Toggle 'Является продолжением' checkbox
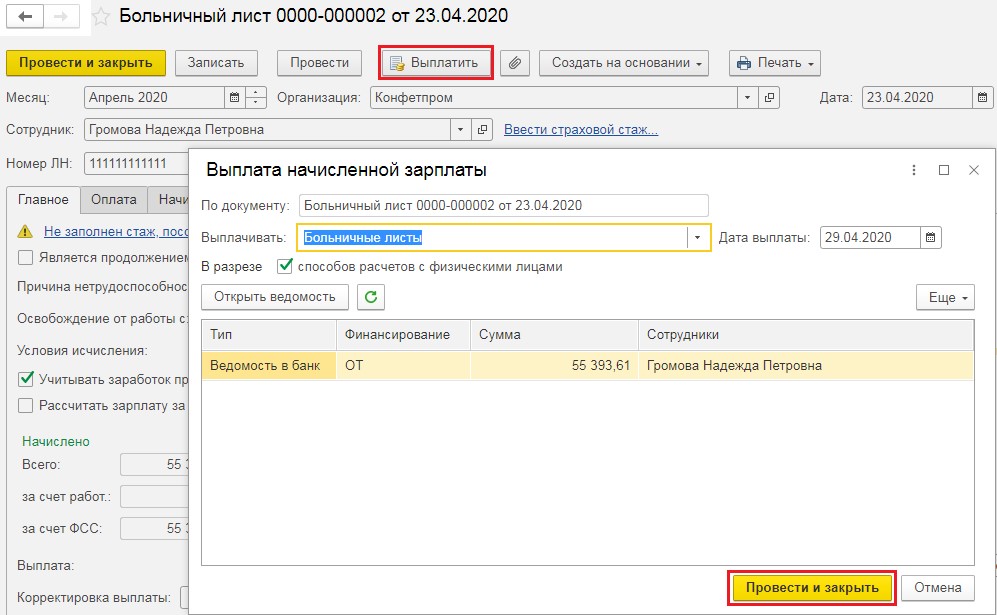This screenshot has height=615, width=997. tap(25, 258)
